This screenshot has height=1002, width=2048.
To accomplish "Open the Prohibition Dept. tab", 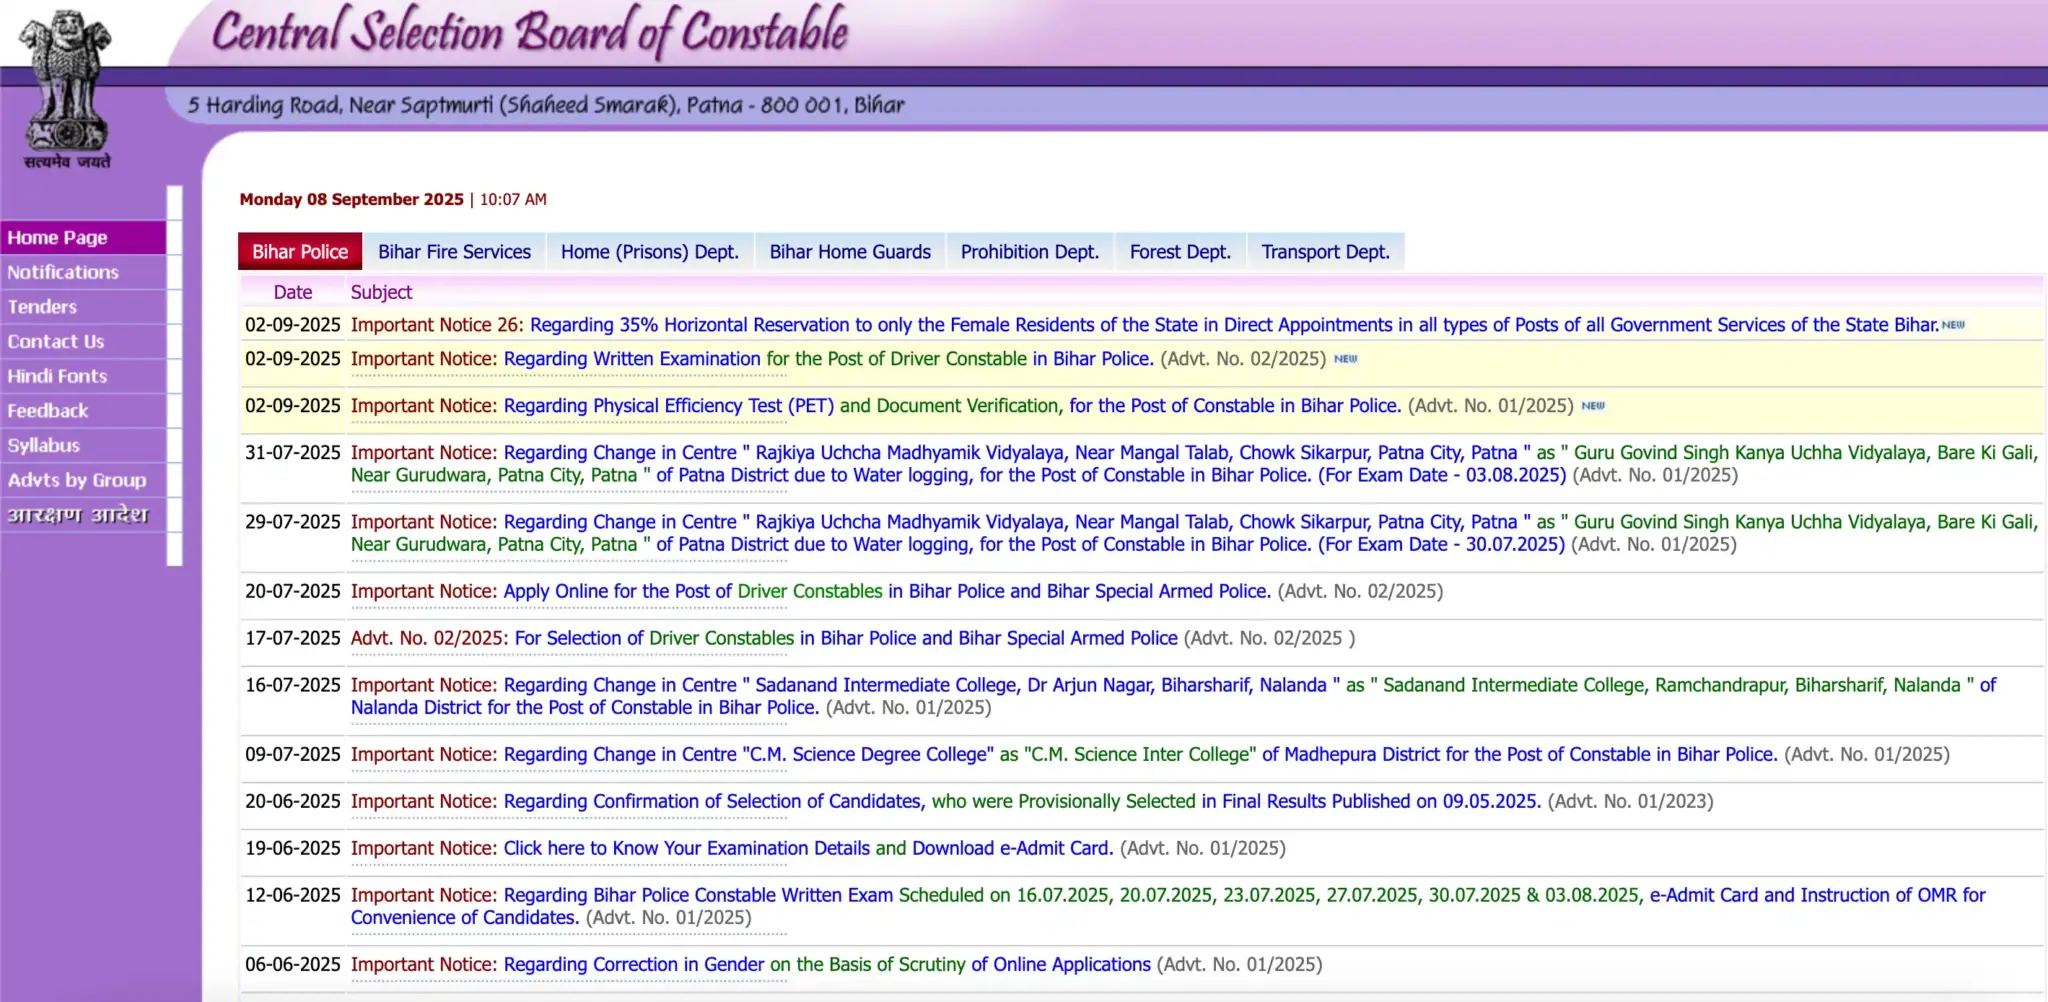I will click(x=1029, y=252).
